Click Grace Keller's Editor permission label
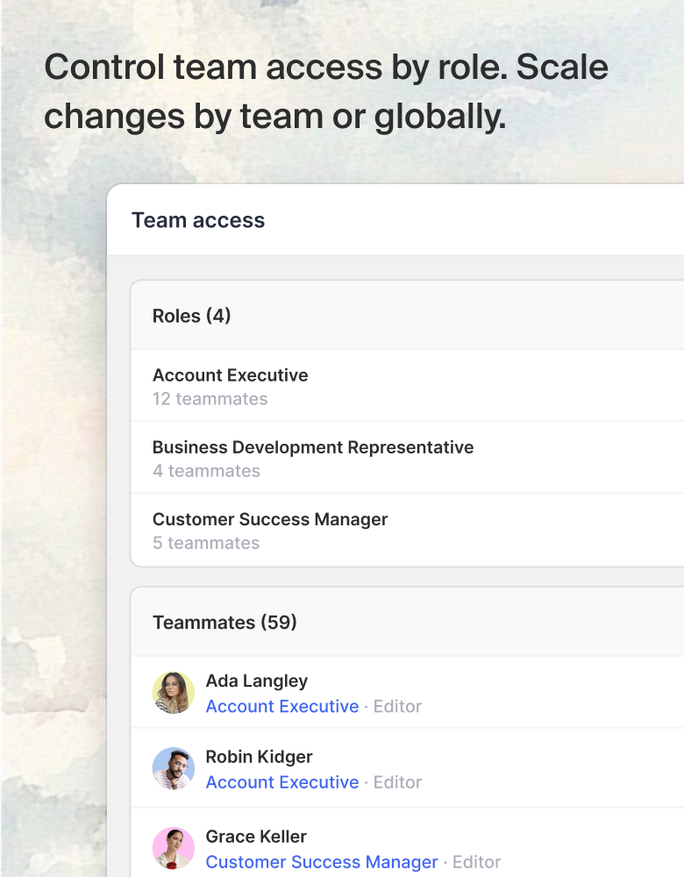Viewport: 684px width, 877px height. [x=477, y=862]
